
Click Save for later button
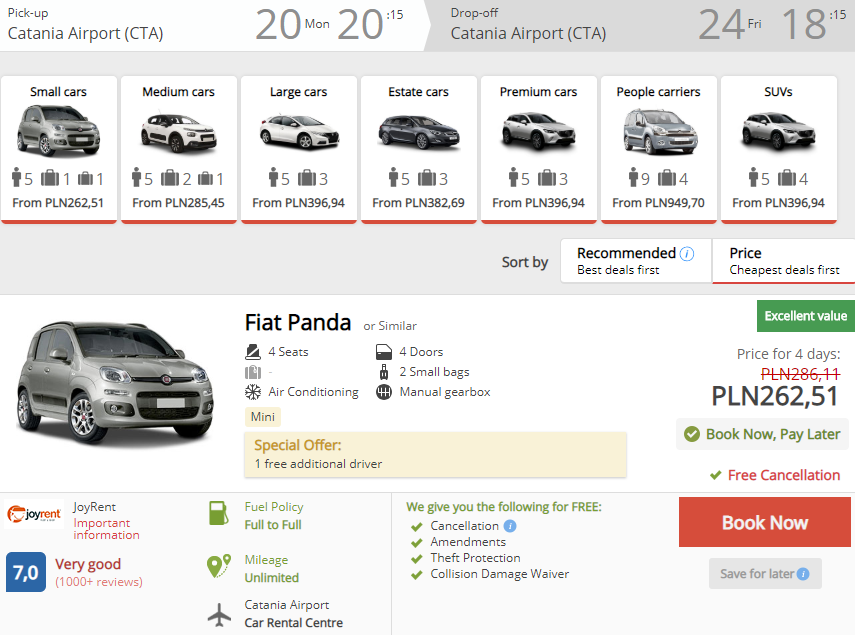(765, 573)
